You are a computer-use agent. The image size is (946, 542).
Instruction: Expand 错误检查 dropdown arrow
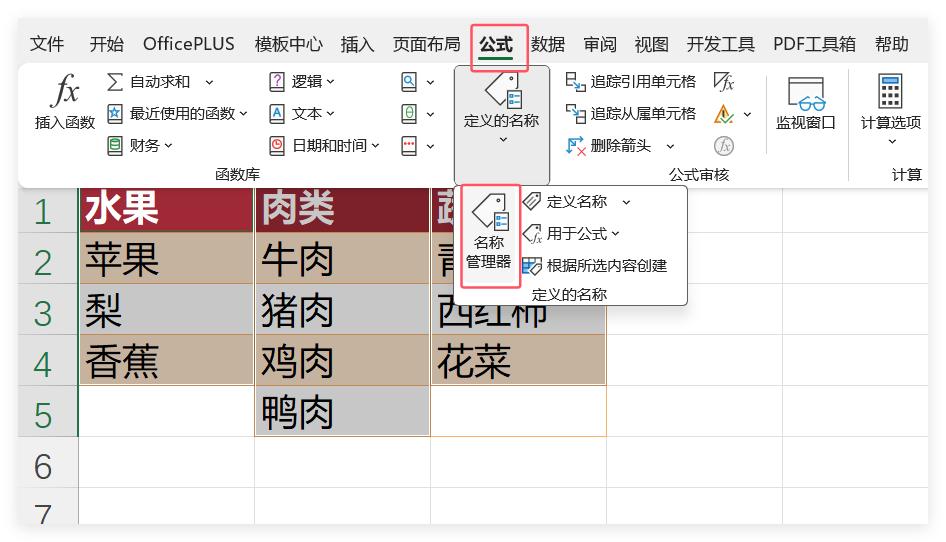748,114
